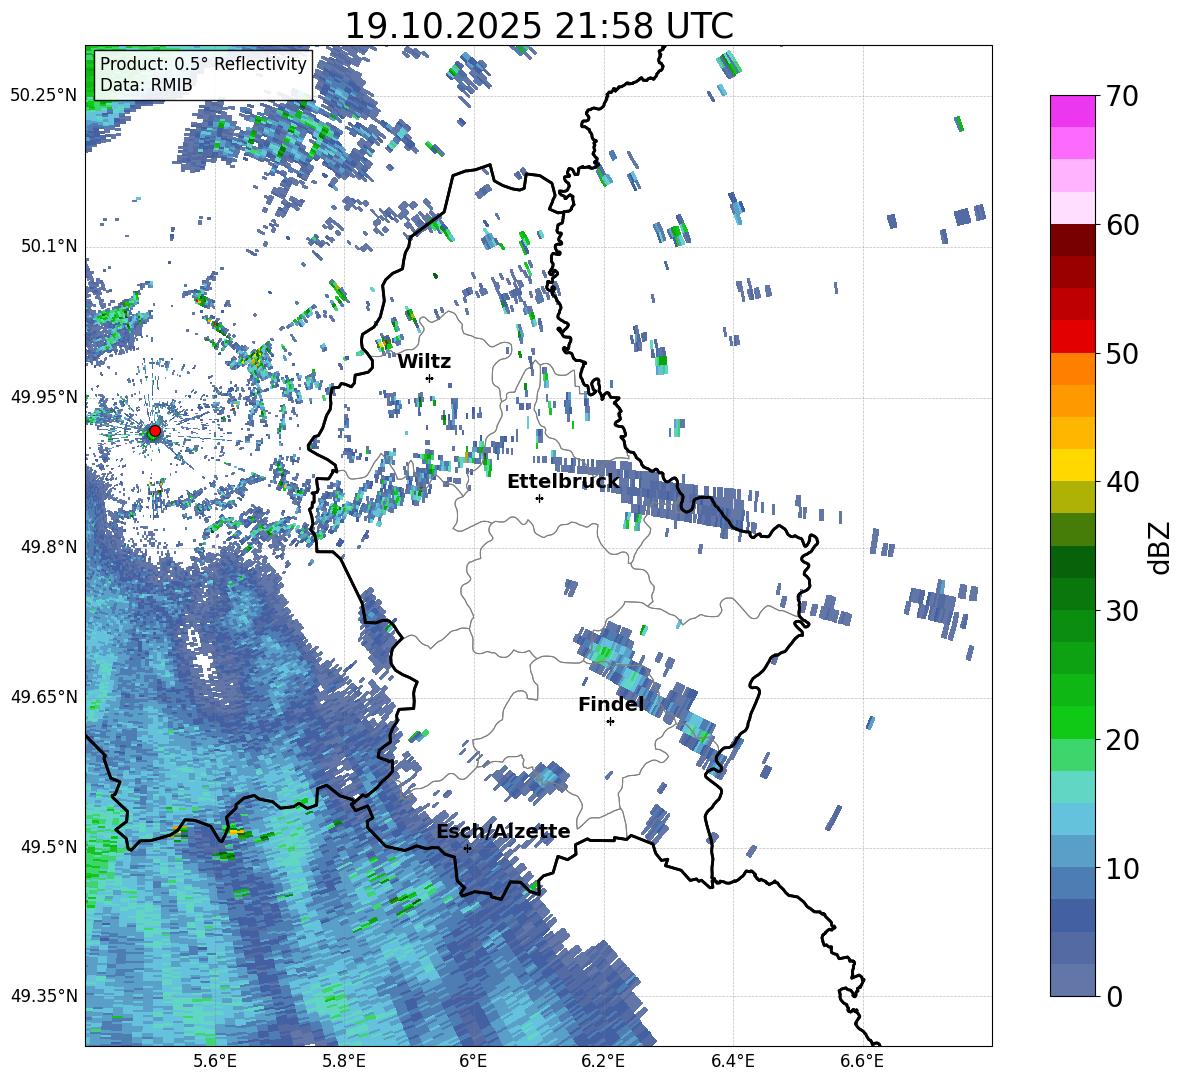
Task: Click the Findel station cross marker
Action: click(610, 722)
